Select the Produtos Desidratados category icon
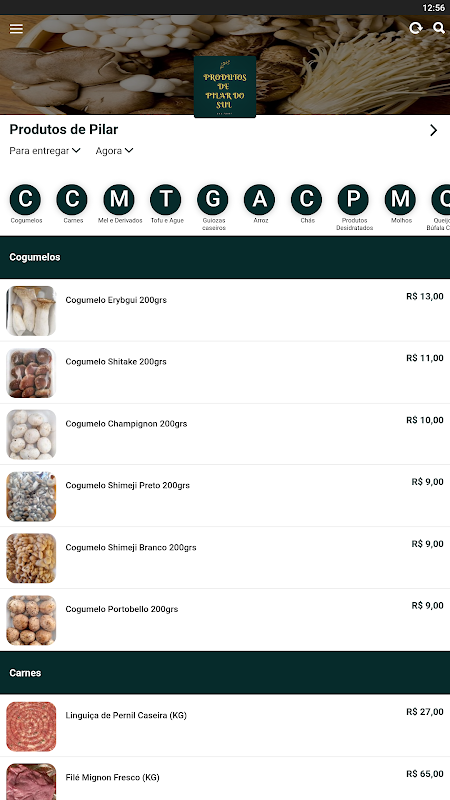This screenshot has width=450, height=800. click(x=354, y=199)
